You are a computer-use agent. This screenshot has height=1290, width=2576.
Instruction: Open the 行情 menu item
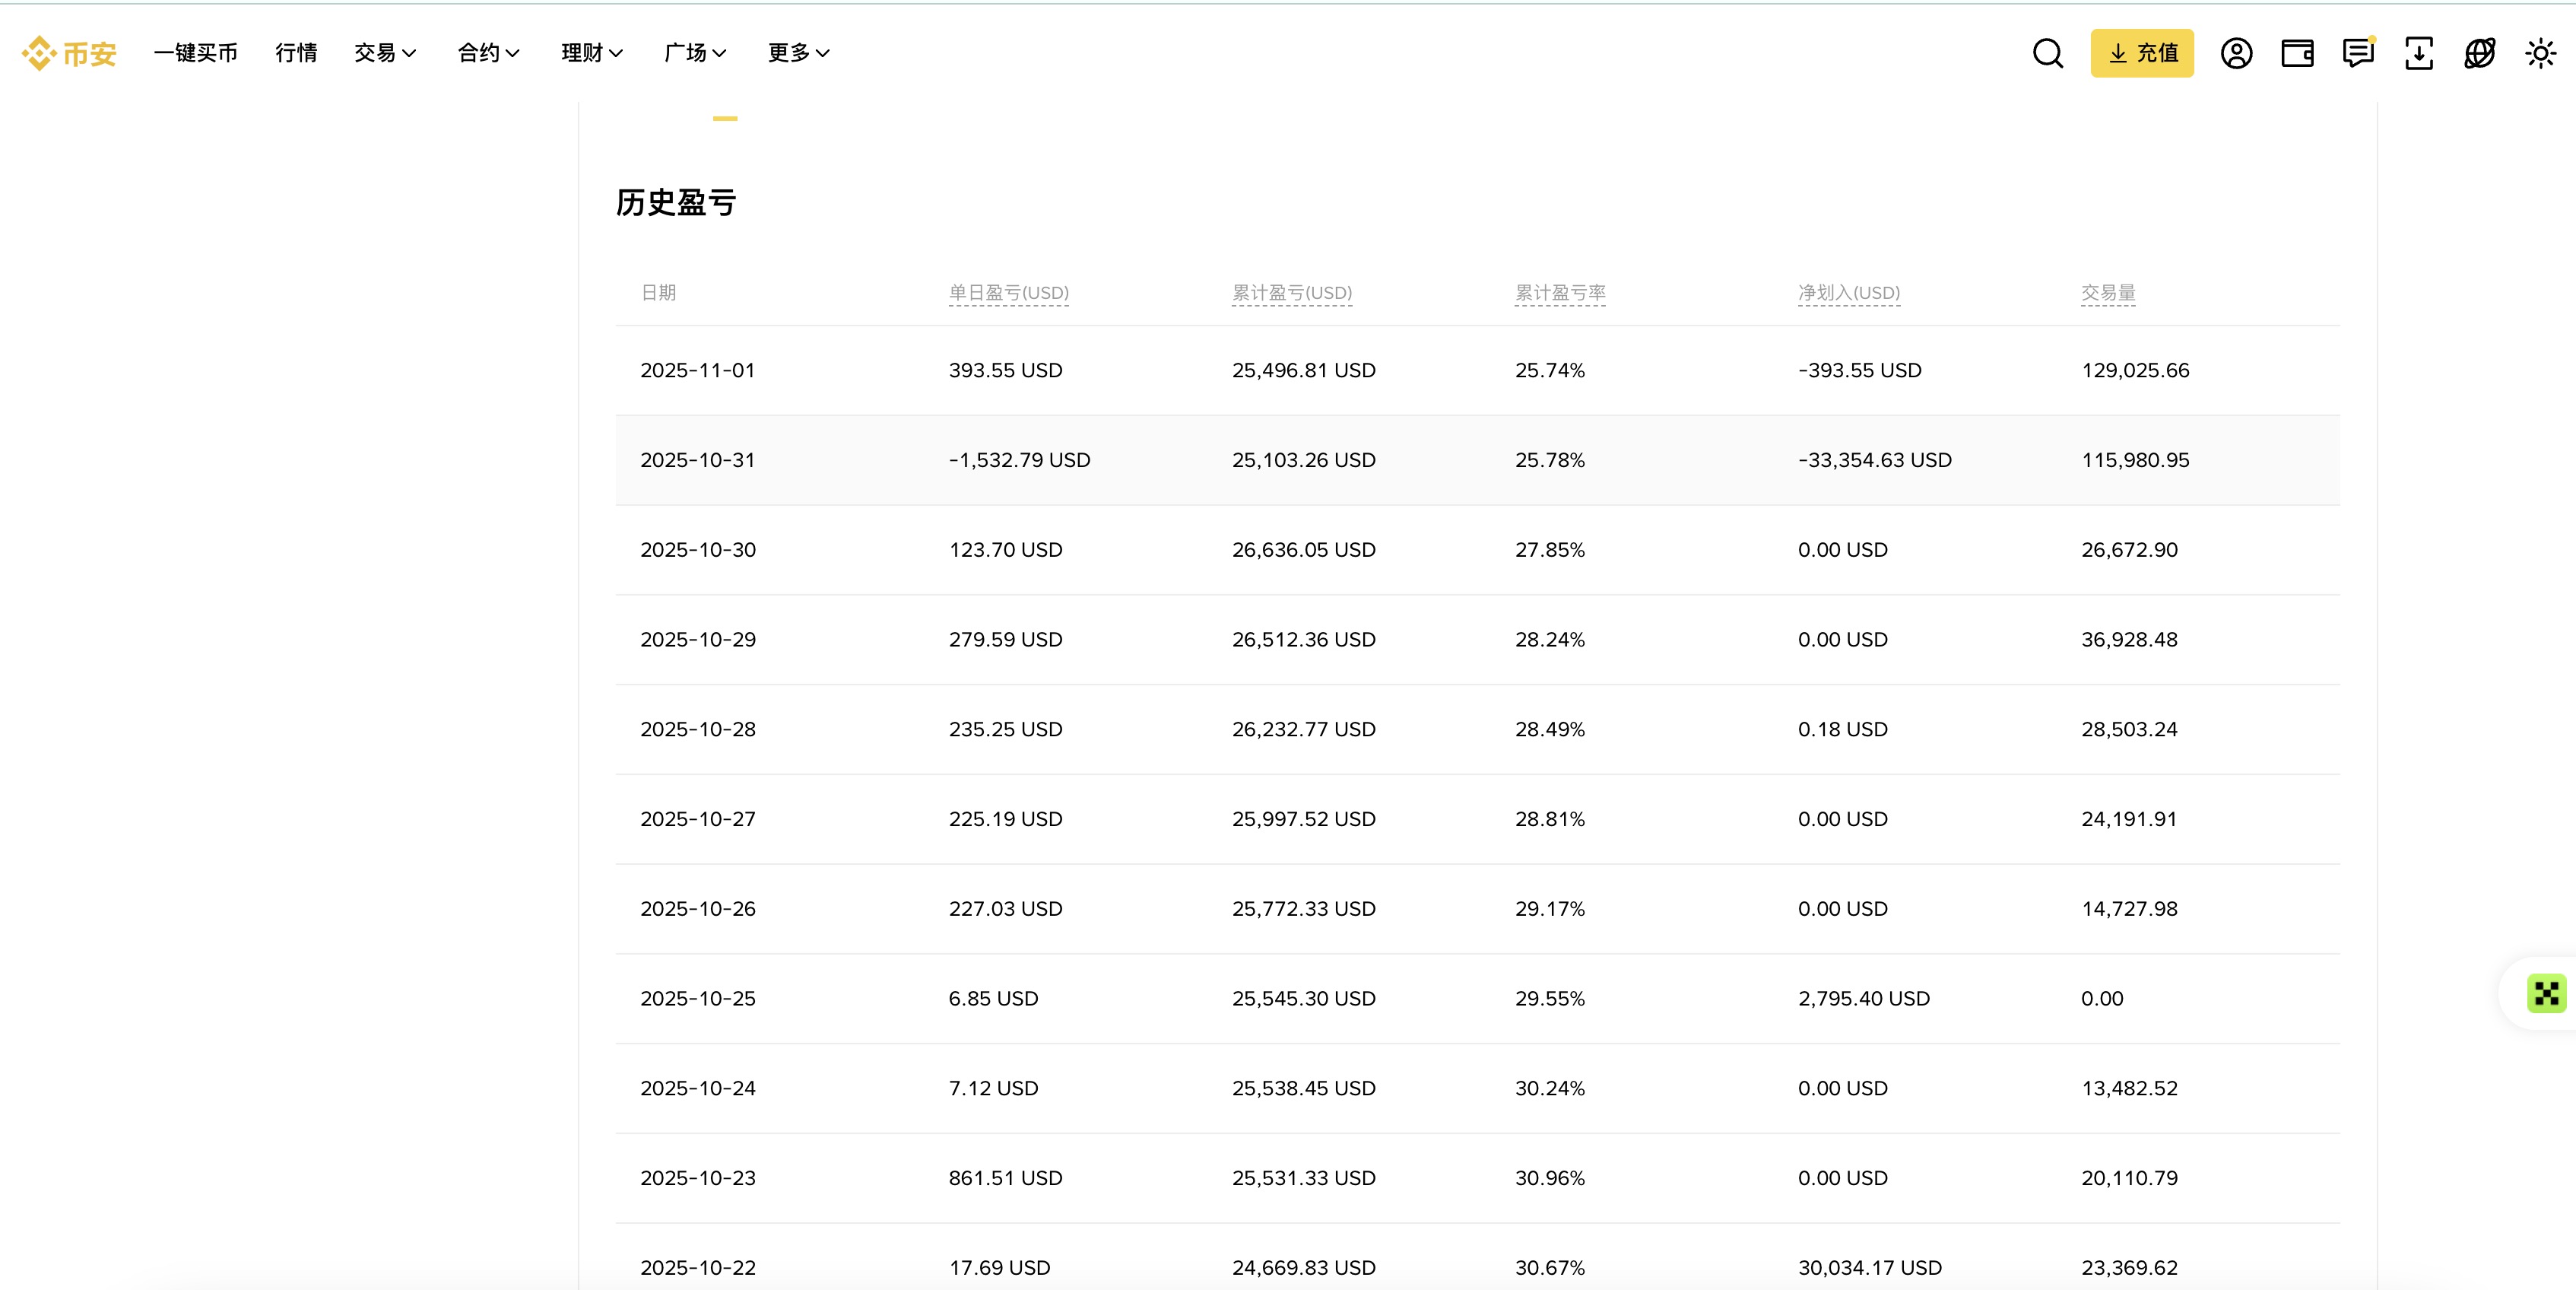coord(295,53)
